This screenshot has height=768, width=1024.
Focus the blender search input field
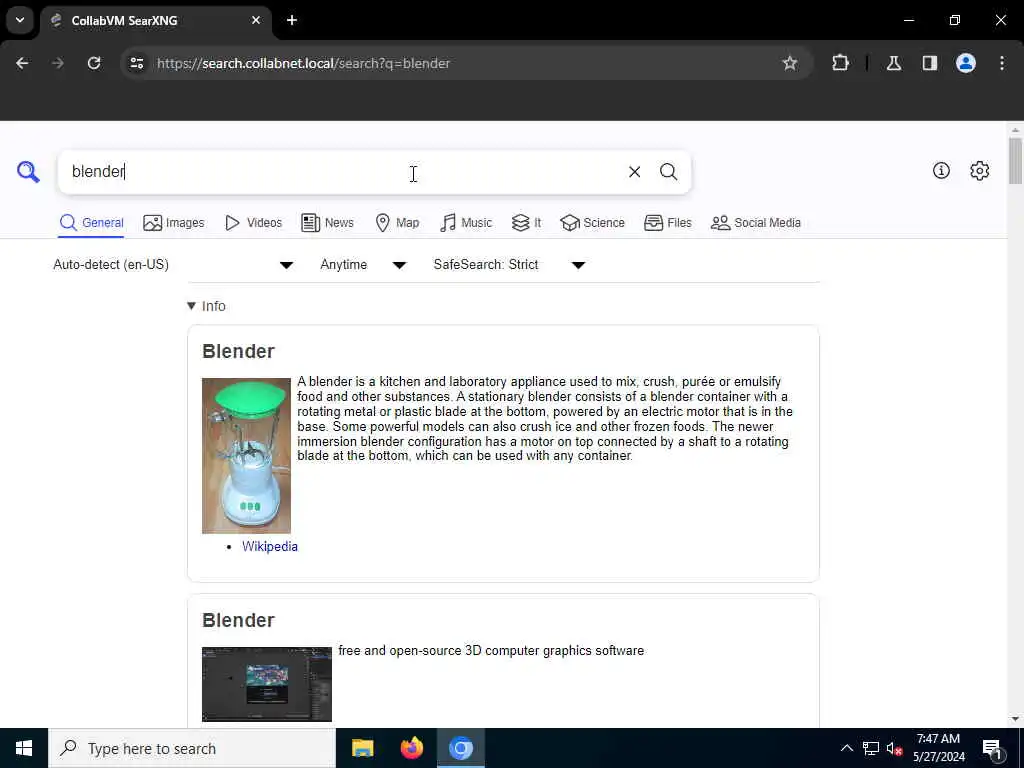(340, 172)
